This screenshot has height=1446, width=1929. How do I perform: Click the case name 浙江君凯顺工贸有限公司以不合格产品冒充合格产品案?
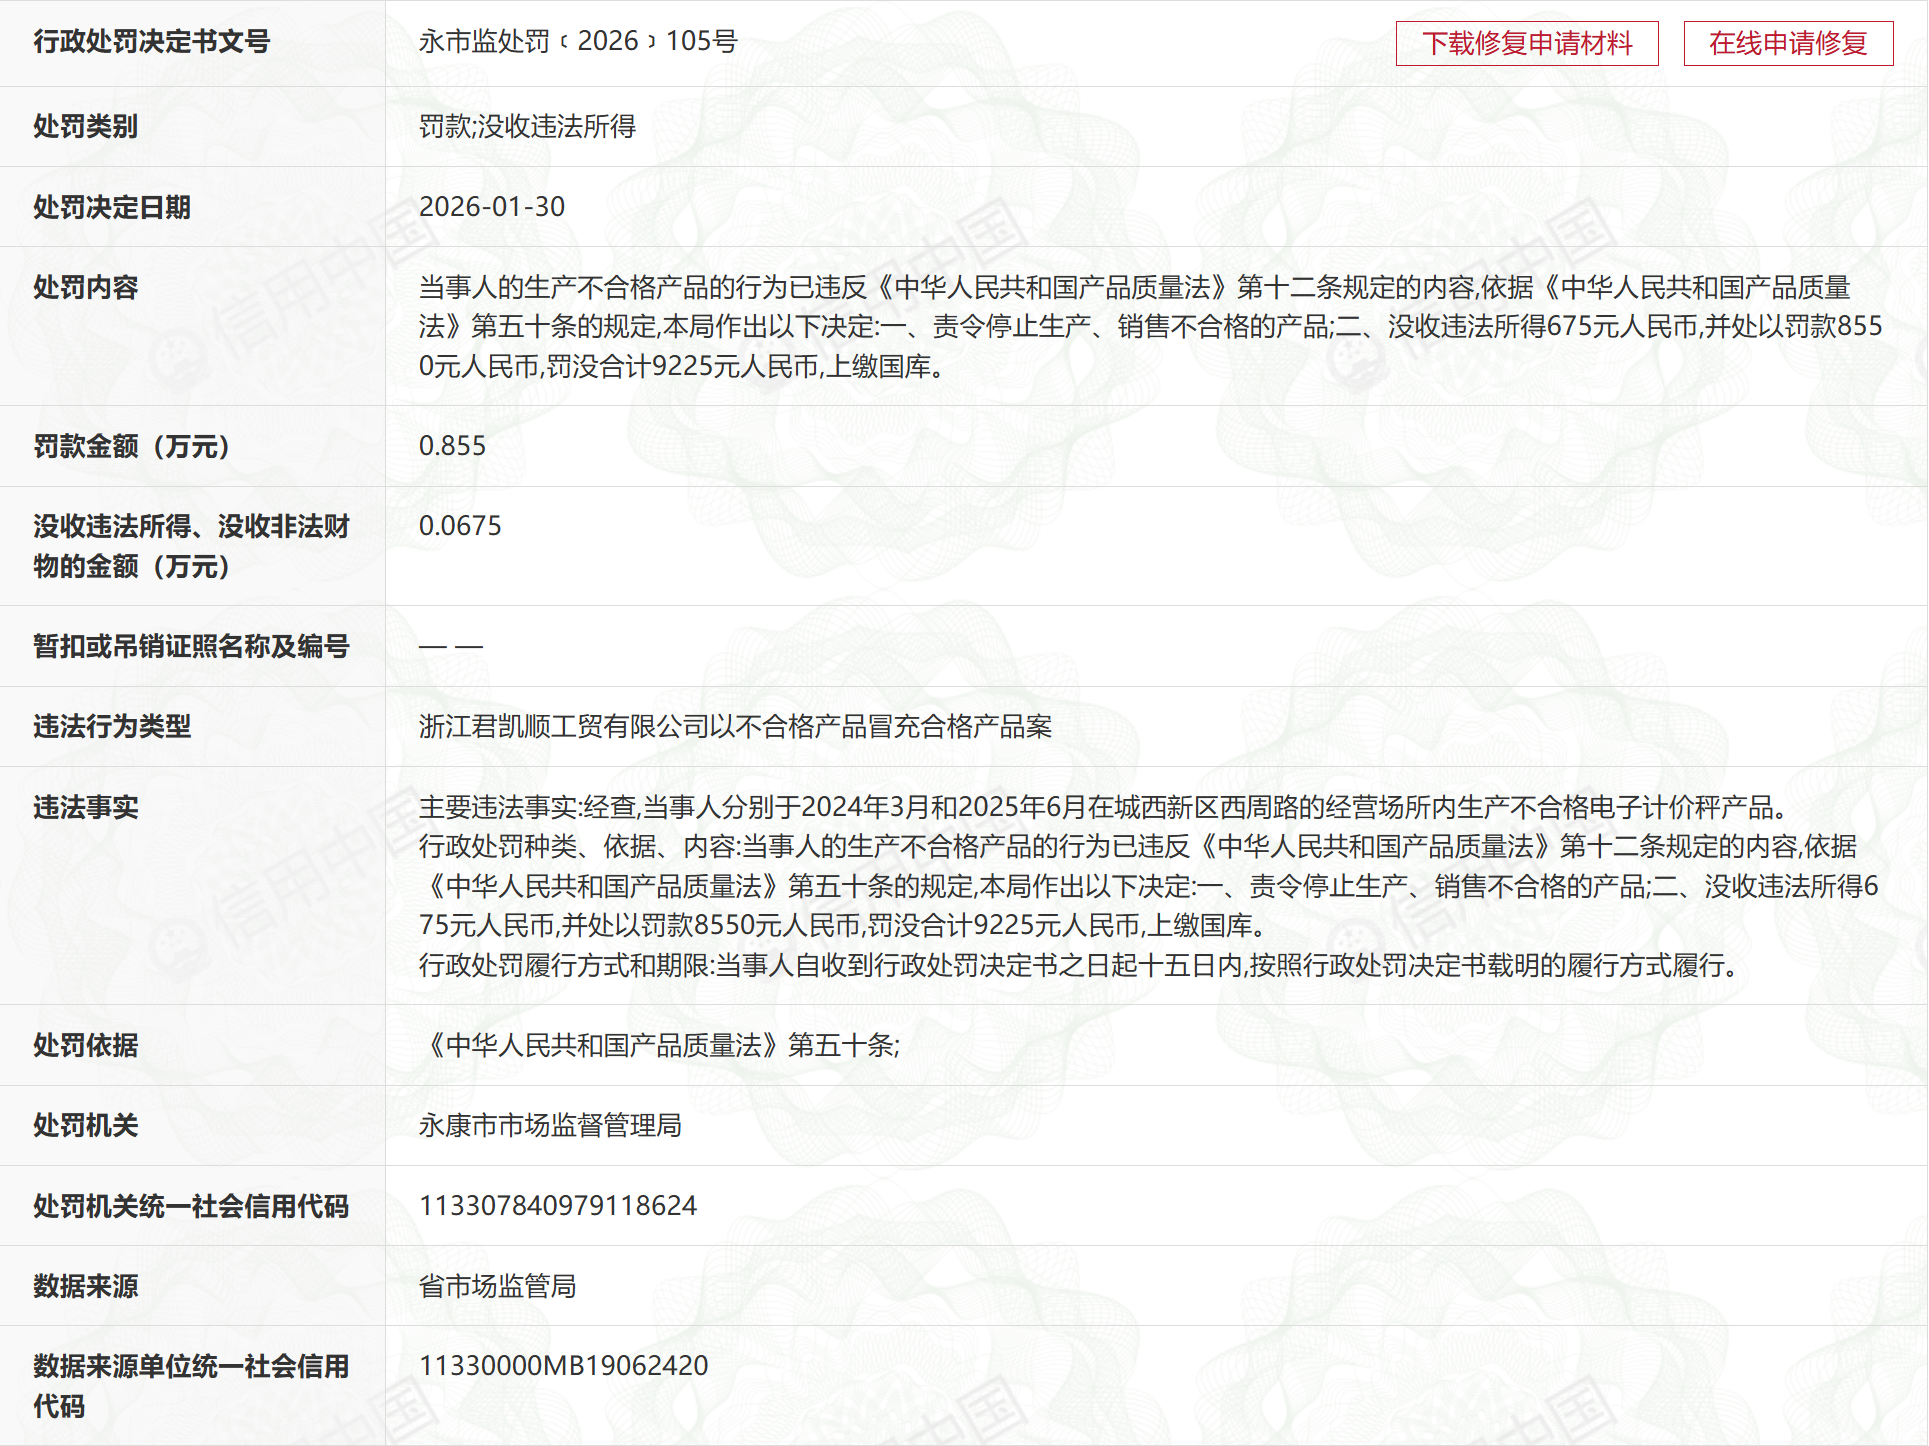tap(735, 726)
